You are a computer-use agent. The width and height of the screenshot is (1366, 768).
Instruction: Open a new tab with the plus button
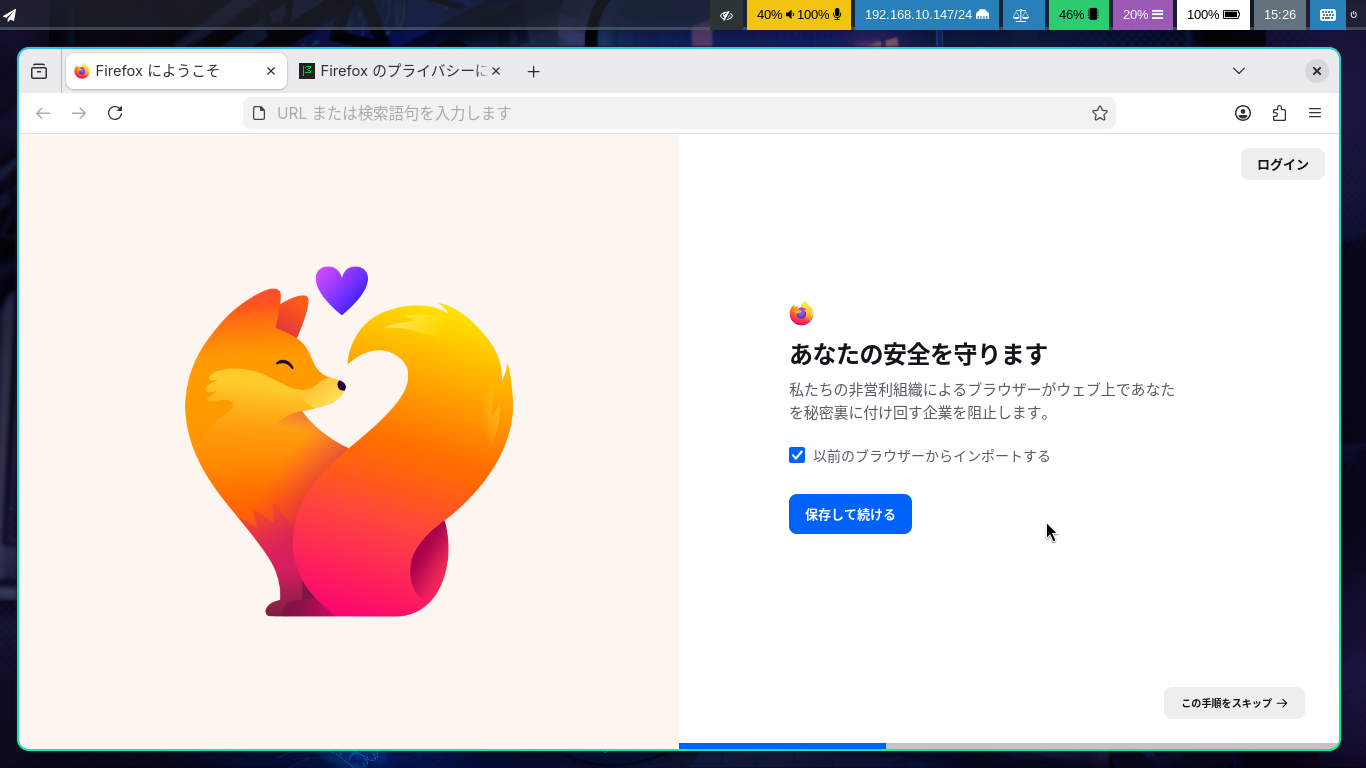pos(534,71)
